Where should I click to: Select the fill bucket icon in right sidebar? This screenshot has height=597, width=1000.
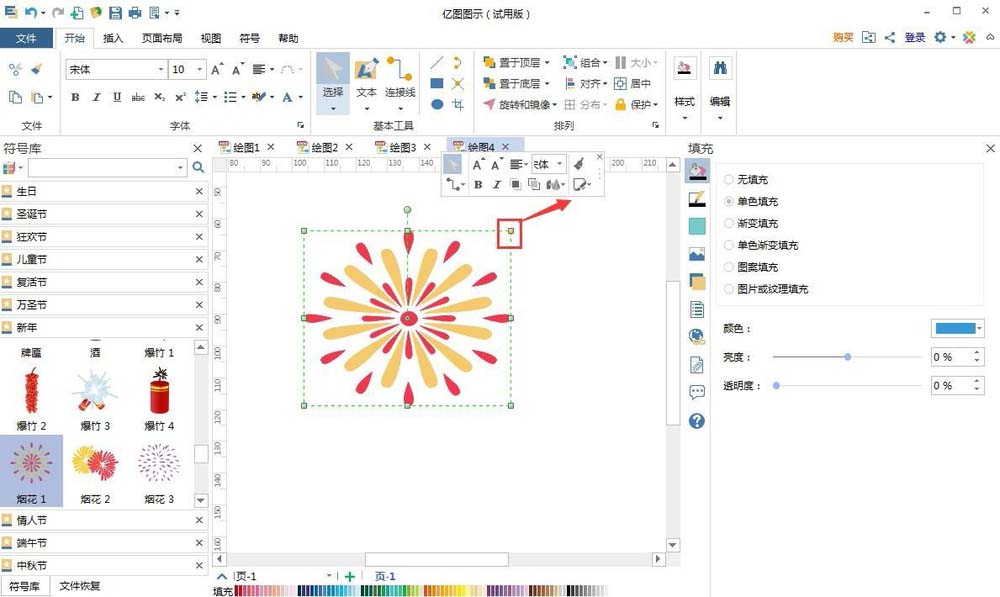[697, 170]
